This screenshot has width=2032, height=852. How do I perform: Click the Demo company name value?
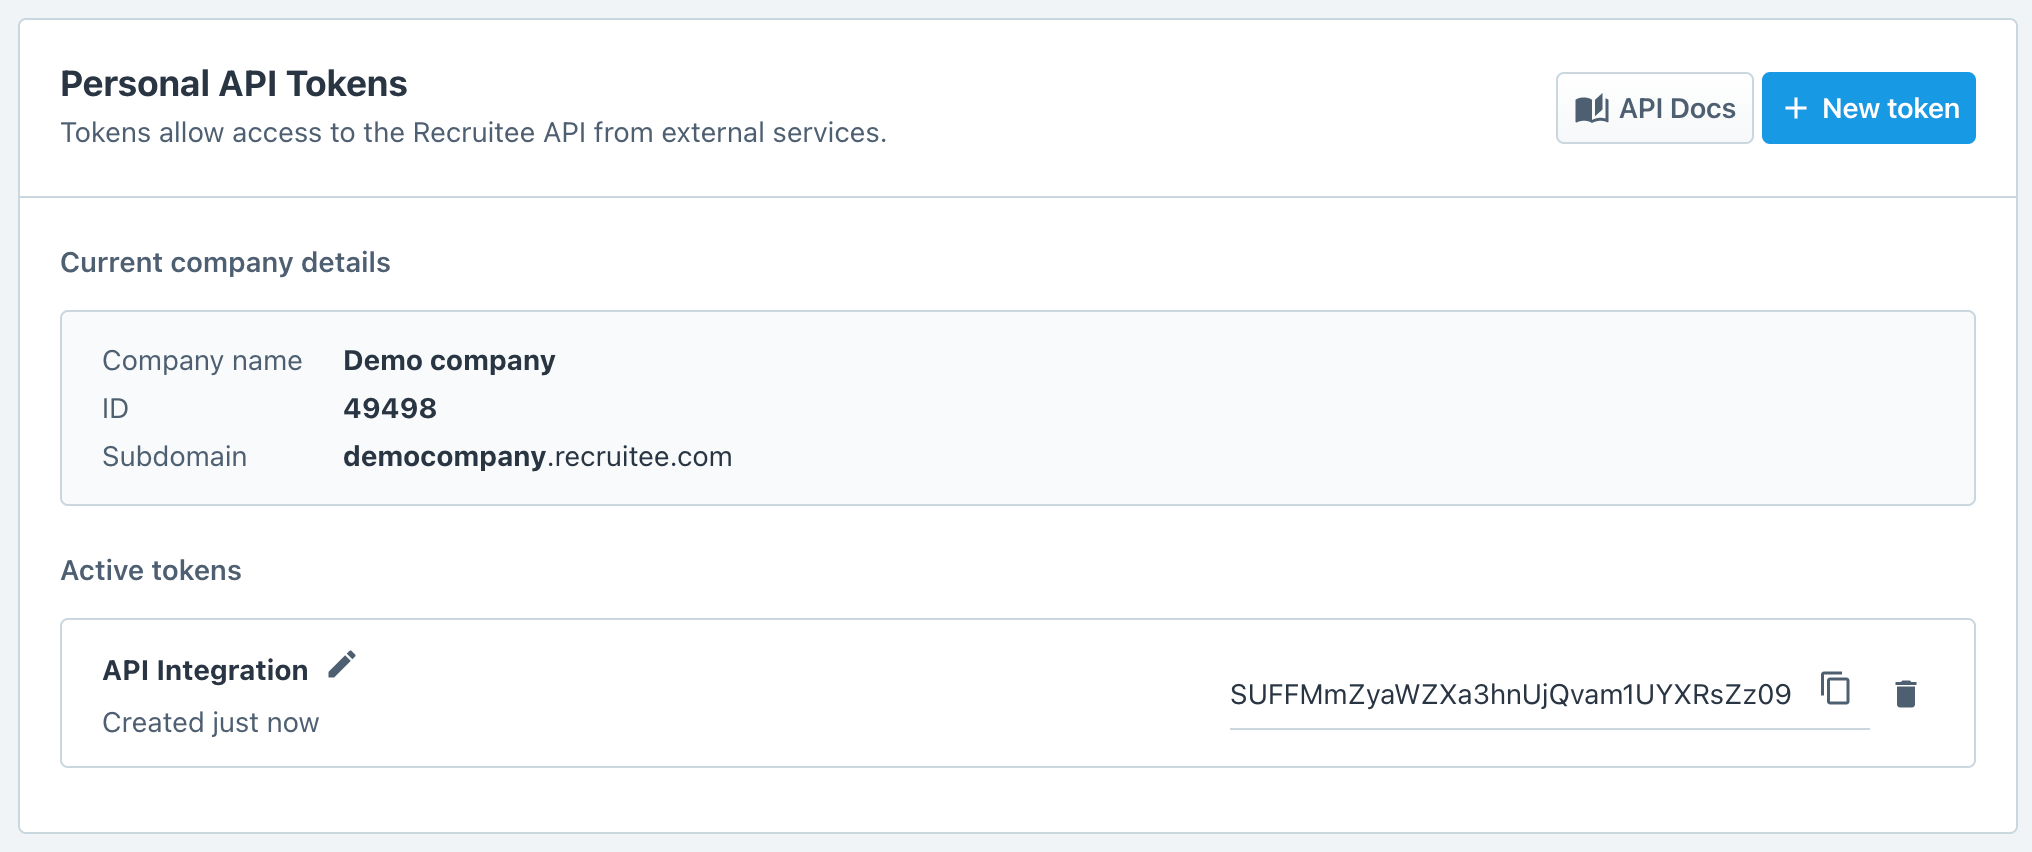click(449, 360)
